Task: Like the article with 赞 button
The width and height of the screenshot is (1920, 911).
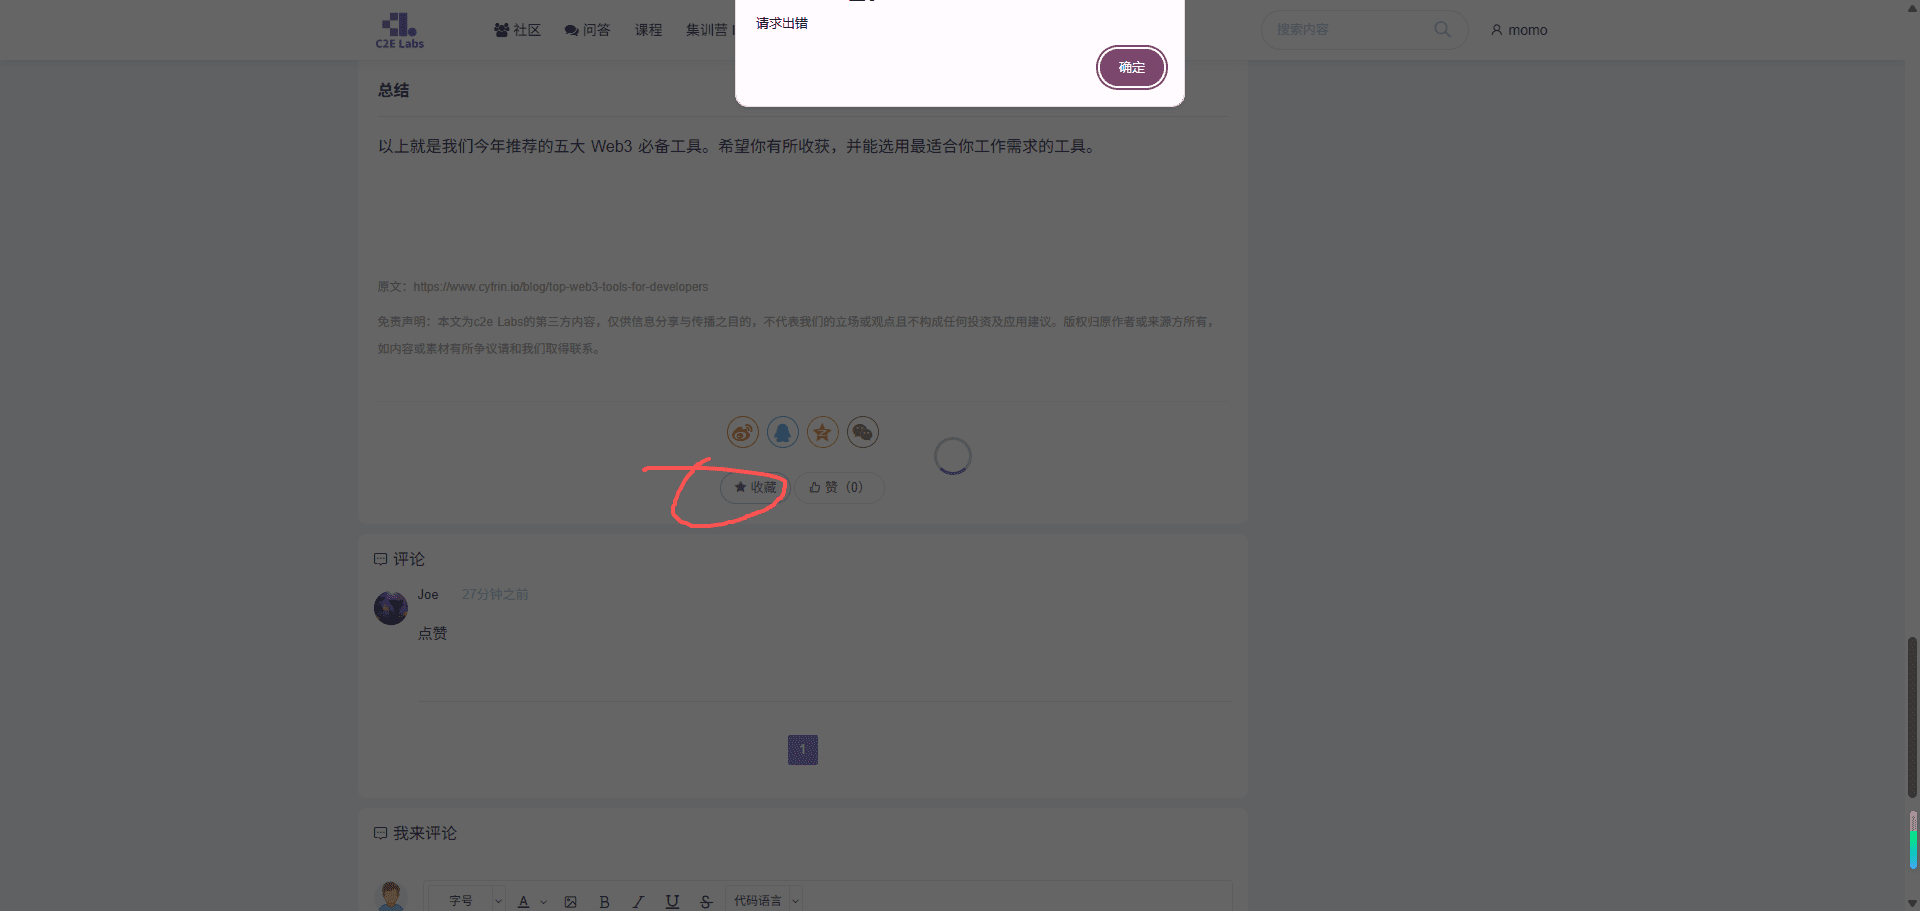Action: pyautogui.click(x=837, y=488)
